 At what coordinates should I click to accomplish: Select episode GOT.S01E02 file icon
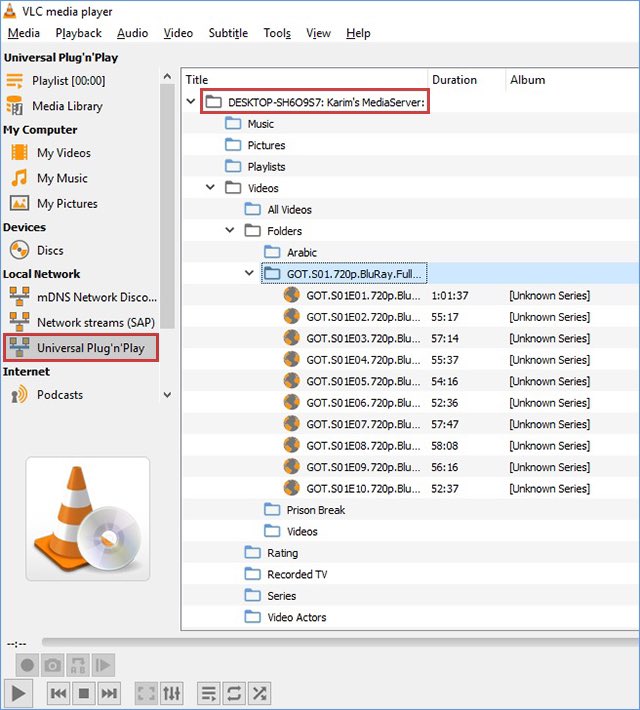[292, 317]
